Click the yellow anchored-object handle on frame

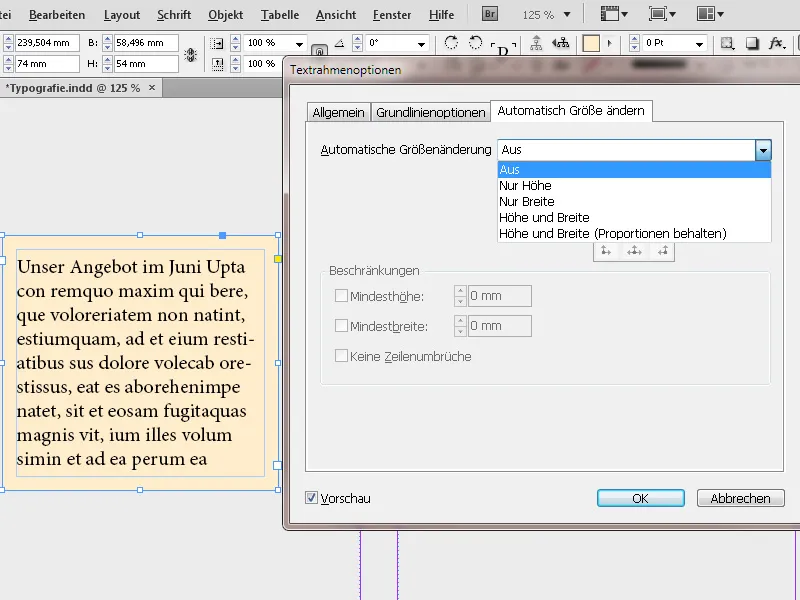278,259
